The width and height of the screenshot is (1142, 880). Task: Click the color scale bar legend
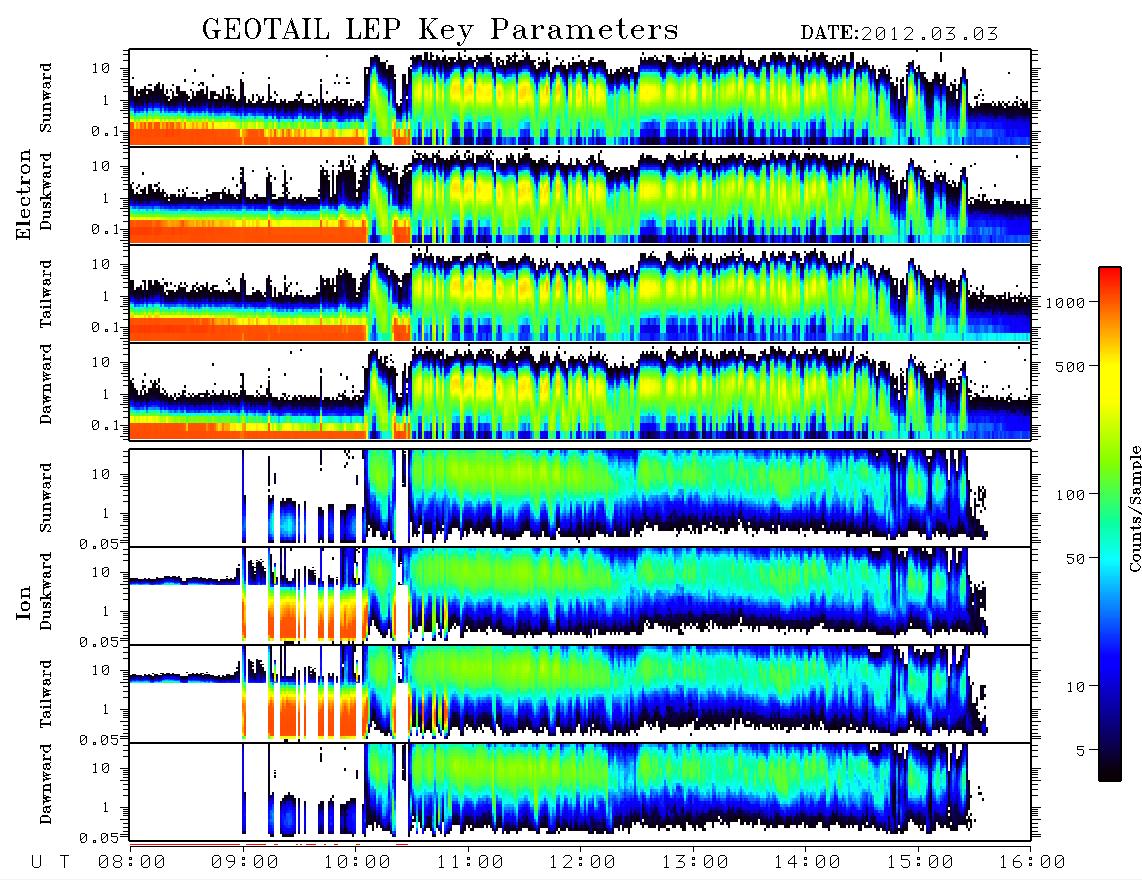click(x=1109, y=524)
